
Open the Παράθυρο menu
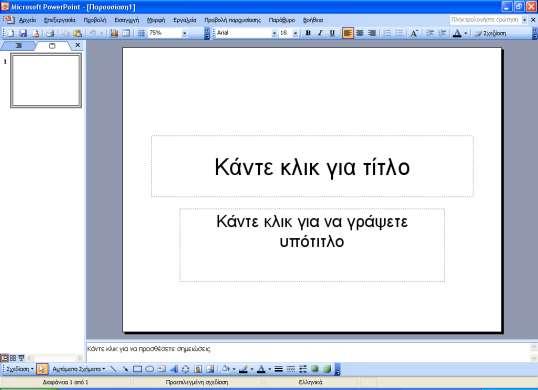(x=282, y=20)
